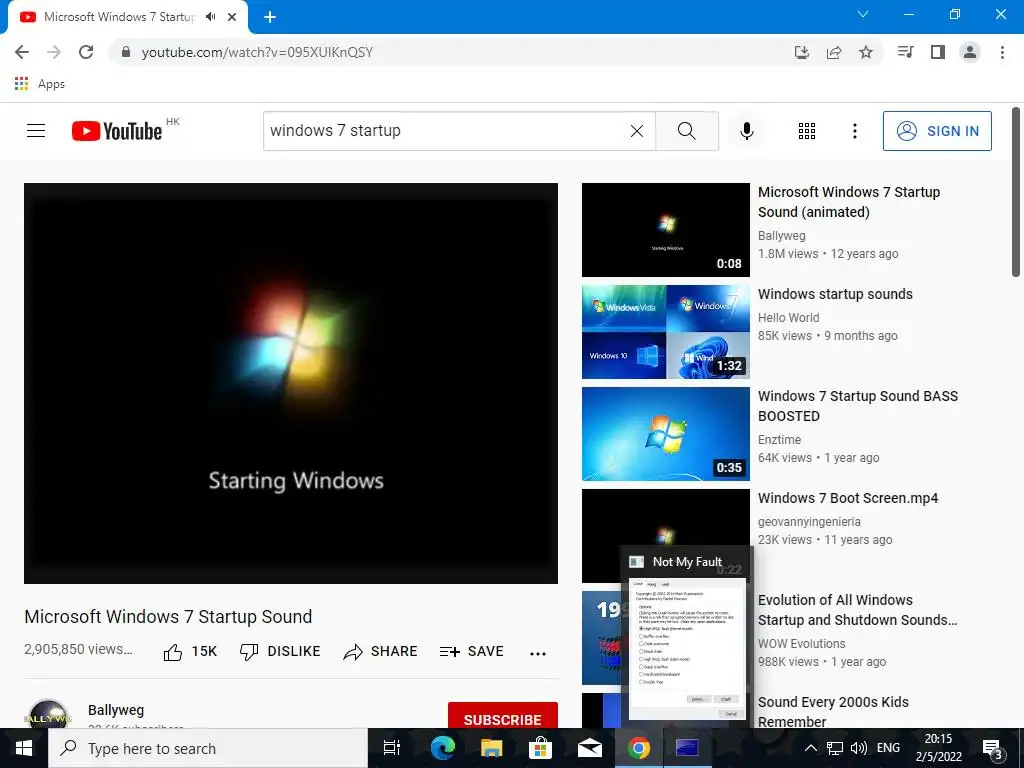Search with your voice microphone button
Image resolution: width=1024 pixels, height=768 pixels.
pyautogui.click(x=747, y=131)
